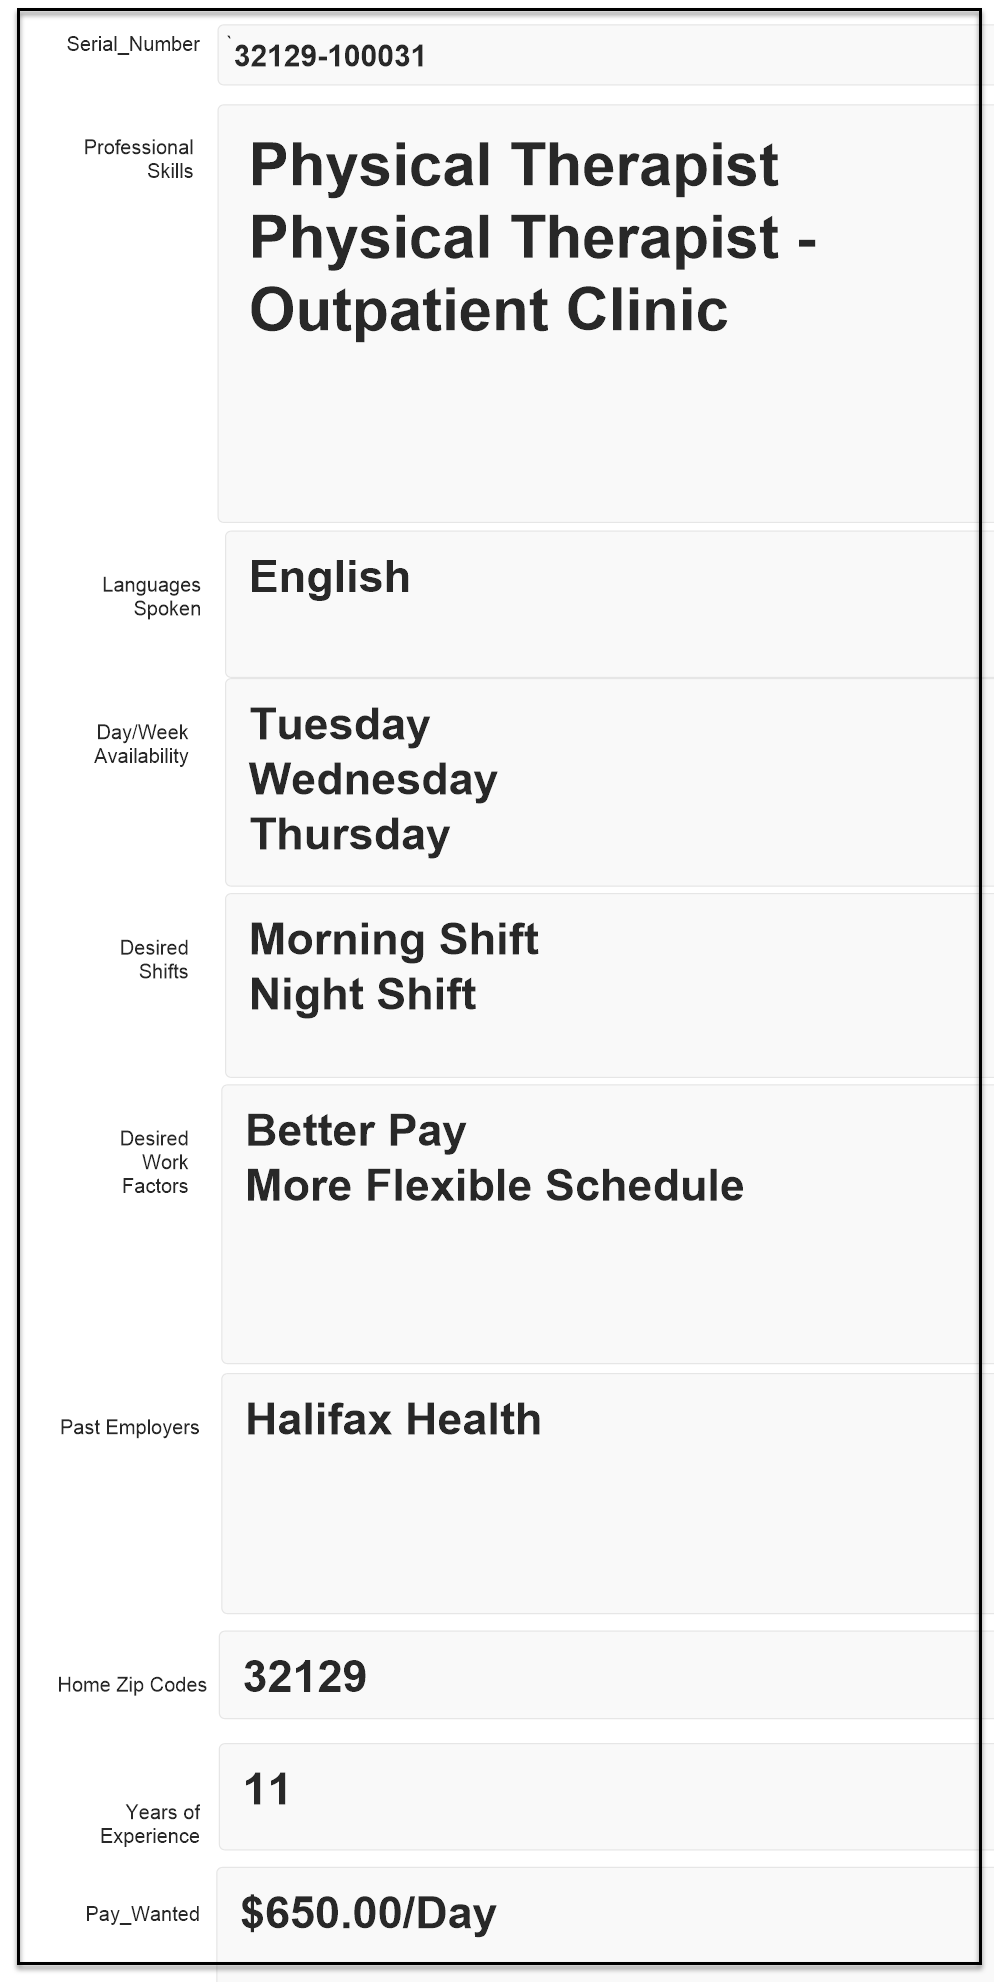Click the Years of Experience label

151,1824
